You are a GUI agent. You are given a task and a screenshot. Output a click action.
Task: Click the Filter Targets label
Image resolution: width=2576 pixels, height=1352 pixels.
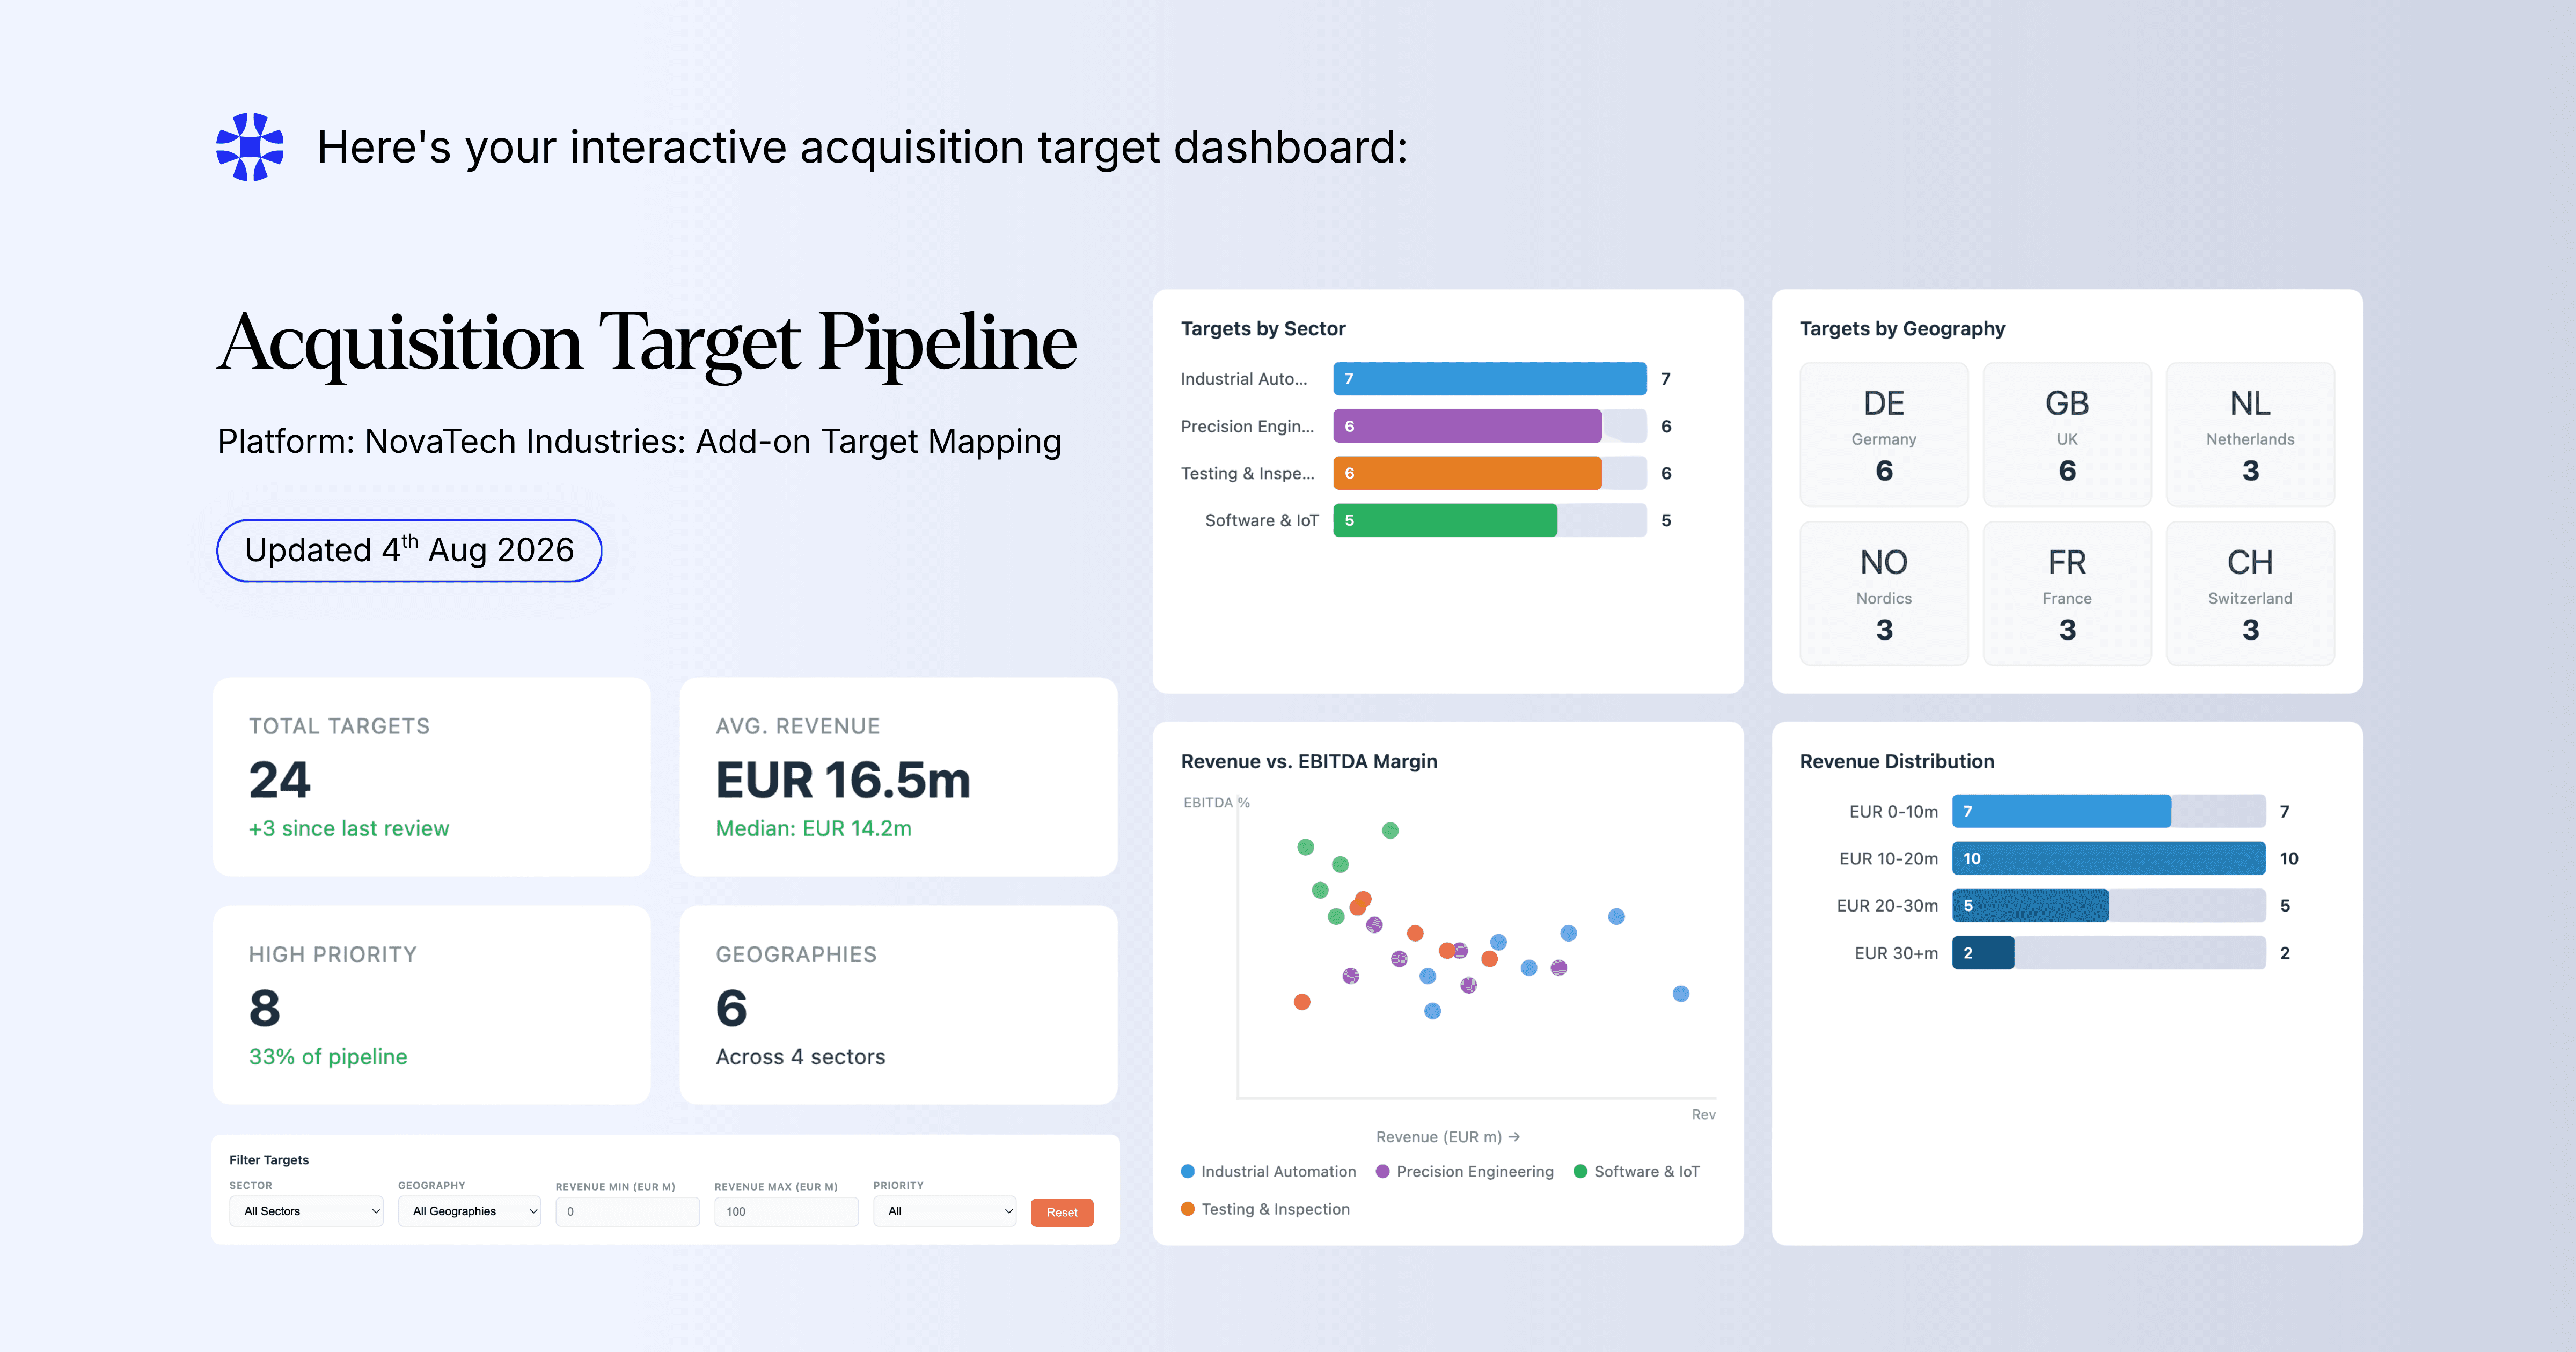269,1160
